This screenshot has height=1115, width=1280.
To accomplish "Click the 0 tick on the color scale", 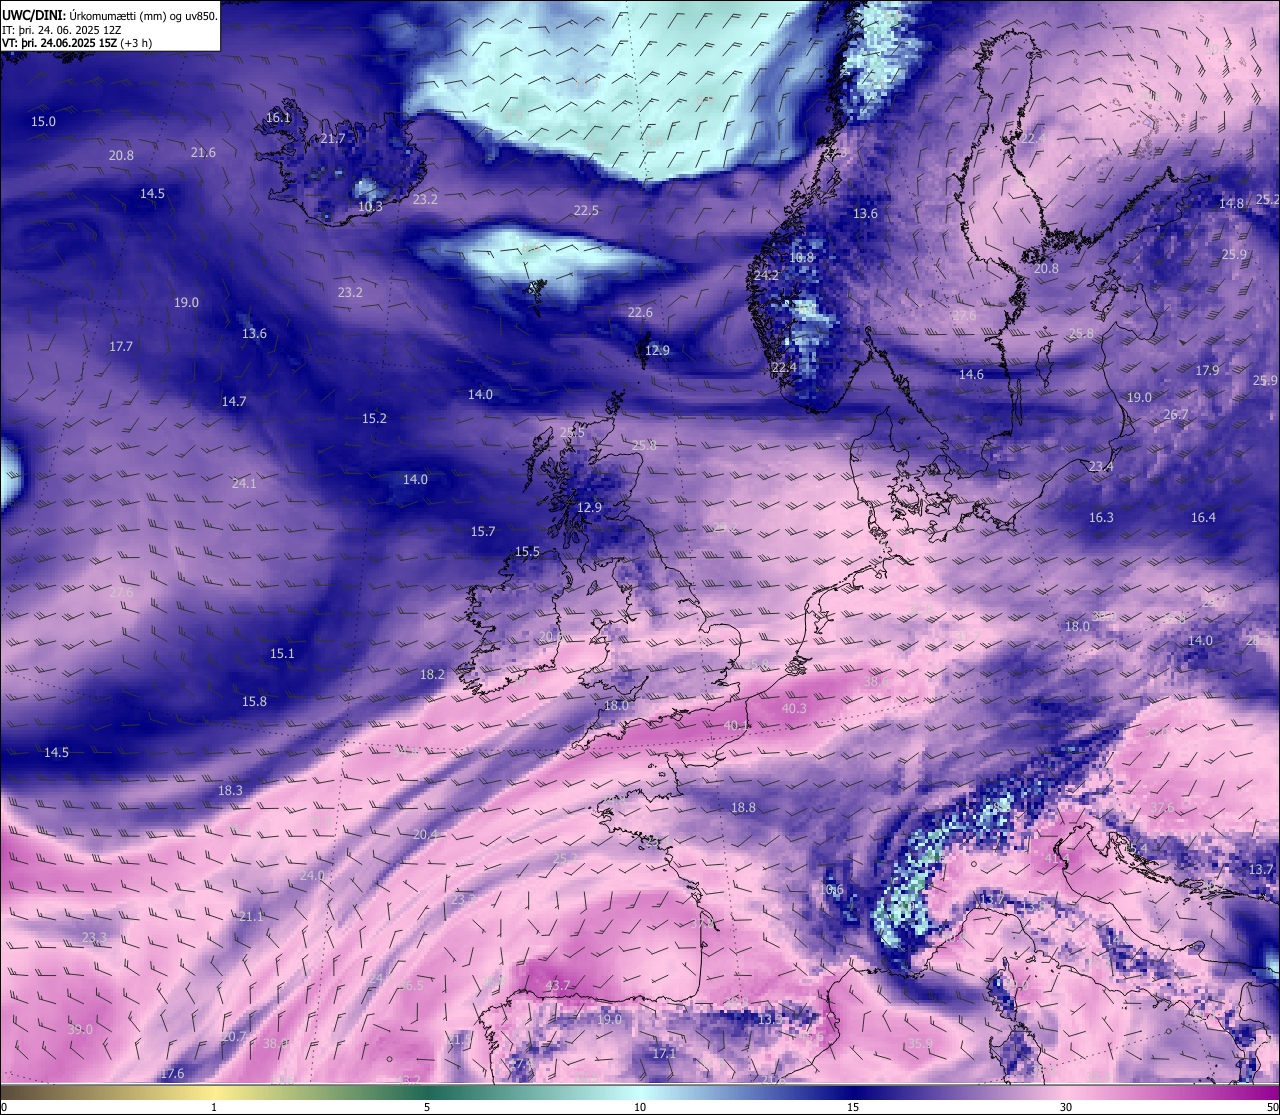I will 3,1107.
